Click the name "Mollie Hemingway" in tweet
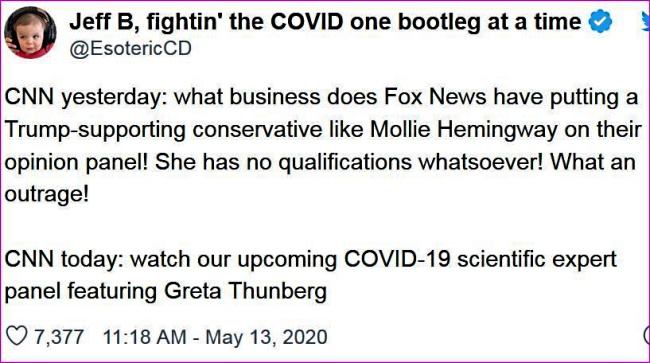Screen dimensions: 650x363 click(x=464, y=130)
